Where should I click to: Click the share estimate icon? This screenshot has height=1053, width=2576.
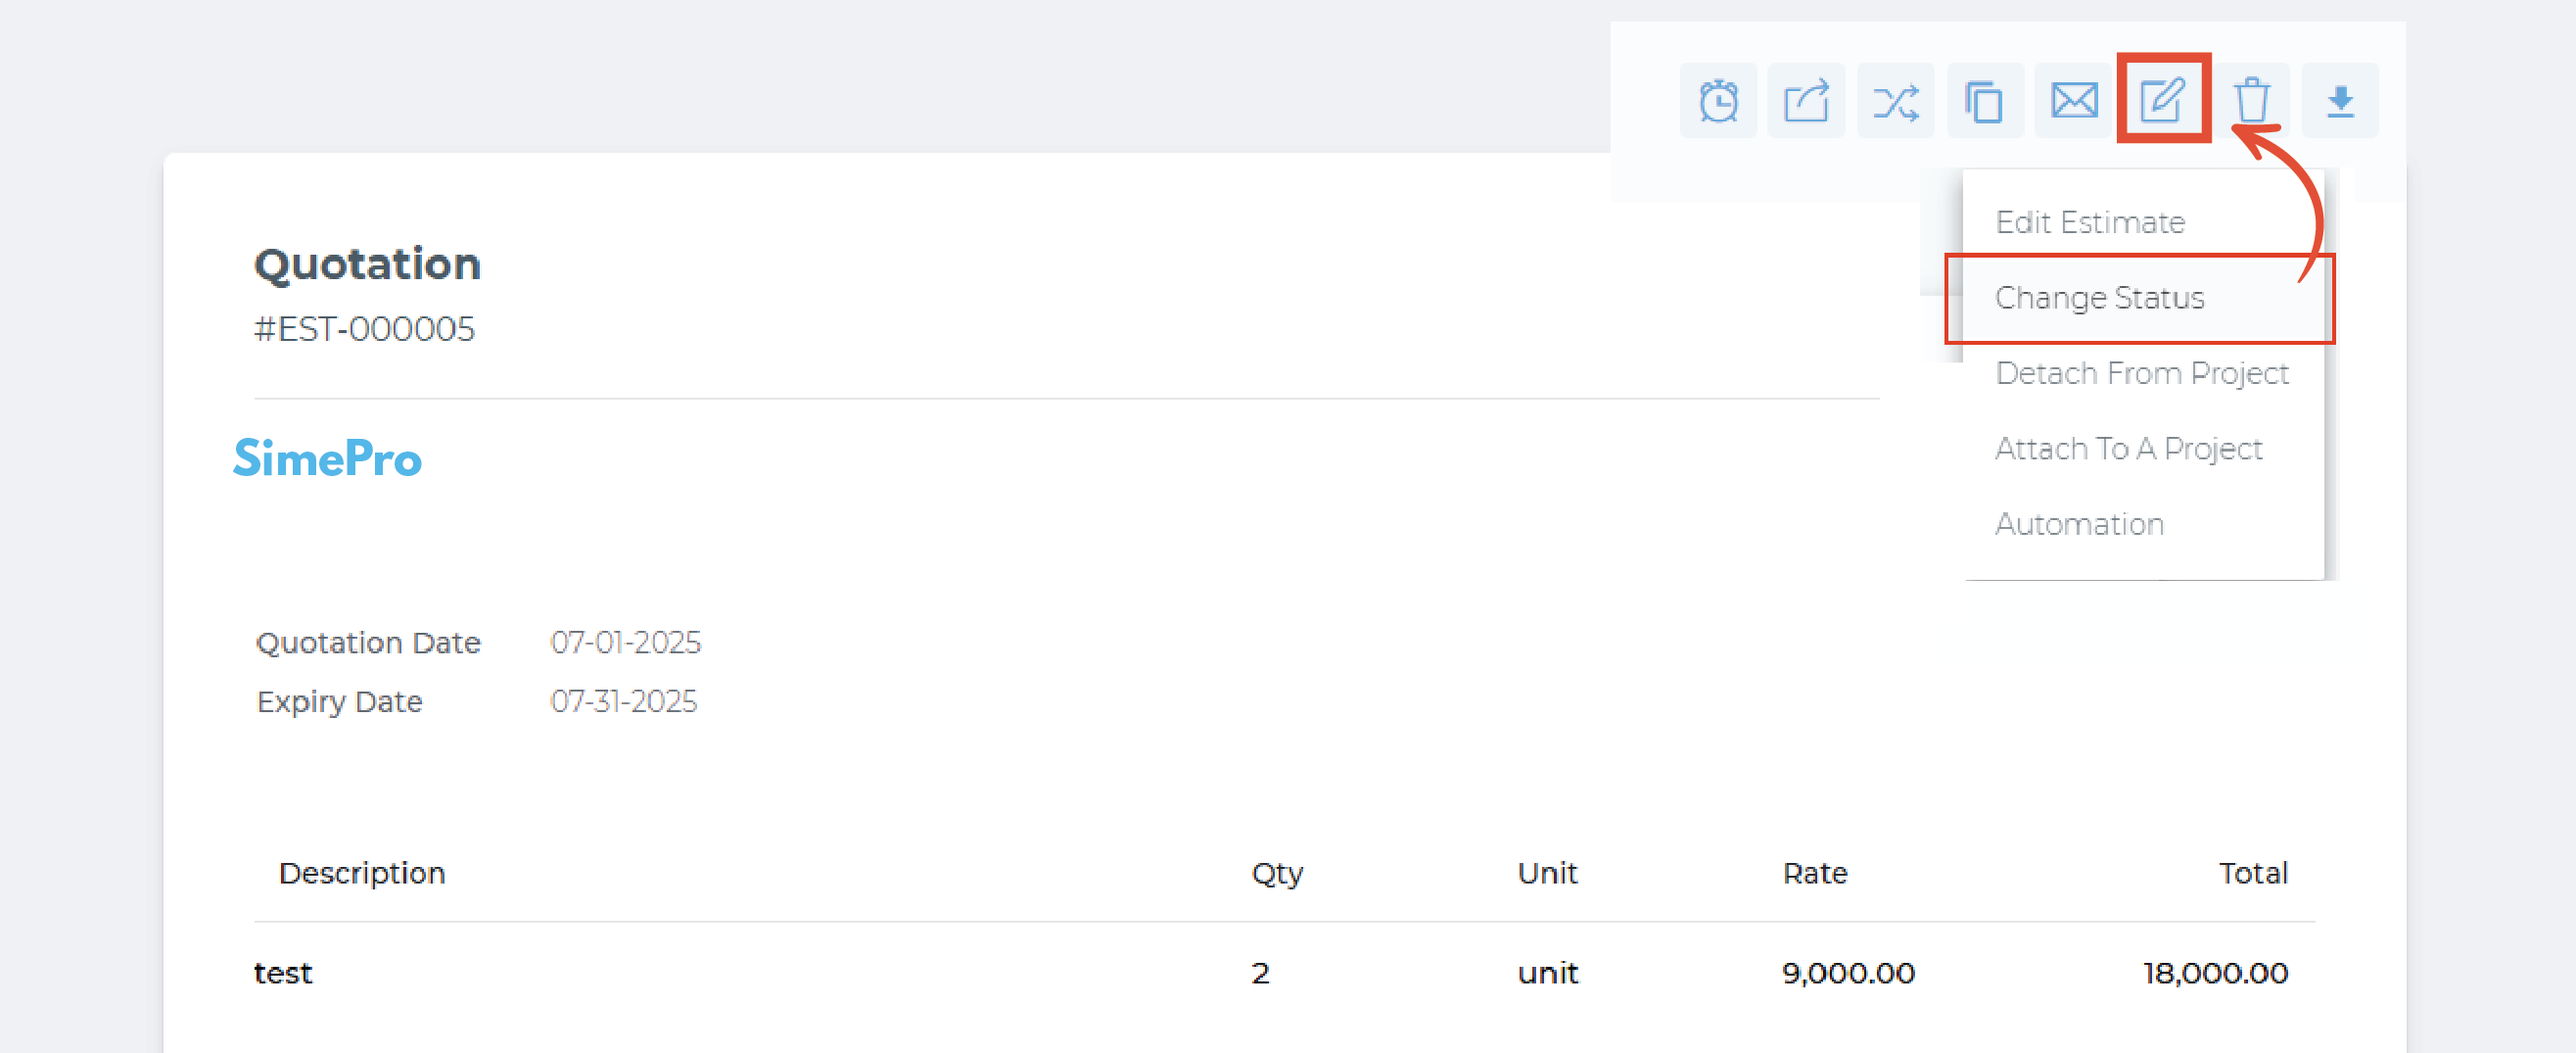tap(1806, 101)
